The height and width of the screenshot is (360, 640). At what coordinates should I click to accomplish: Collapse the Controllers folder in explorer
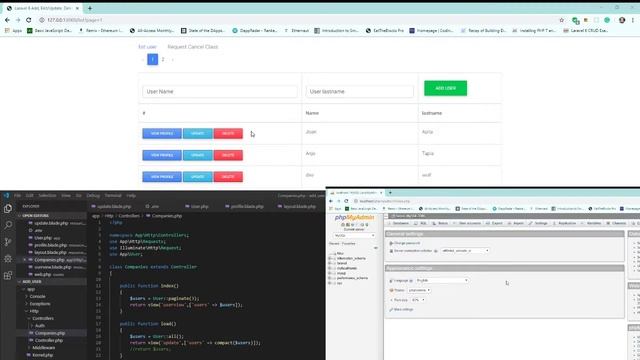(43, 318)
